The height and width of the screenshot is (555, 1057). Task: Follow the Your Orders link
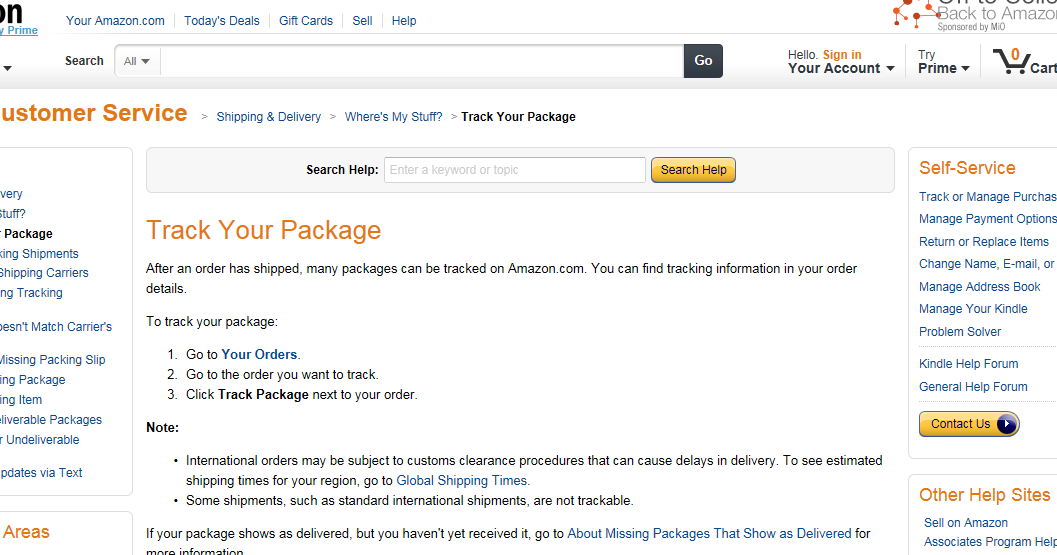tap(259, 355)
